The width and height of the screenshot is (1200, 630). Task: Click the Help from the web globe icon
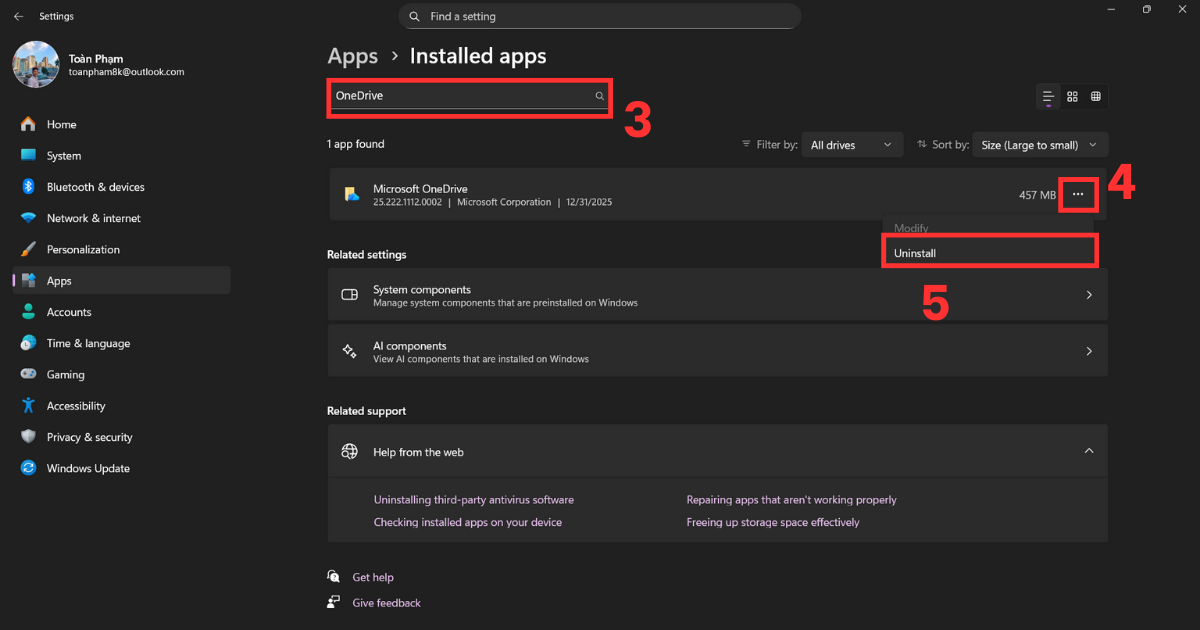pyautogui.click(x=349, y=451)
